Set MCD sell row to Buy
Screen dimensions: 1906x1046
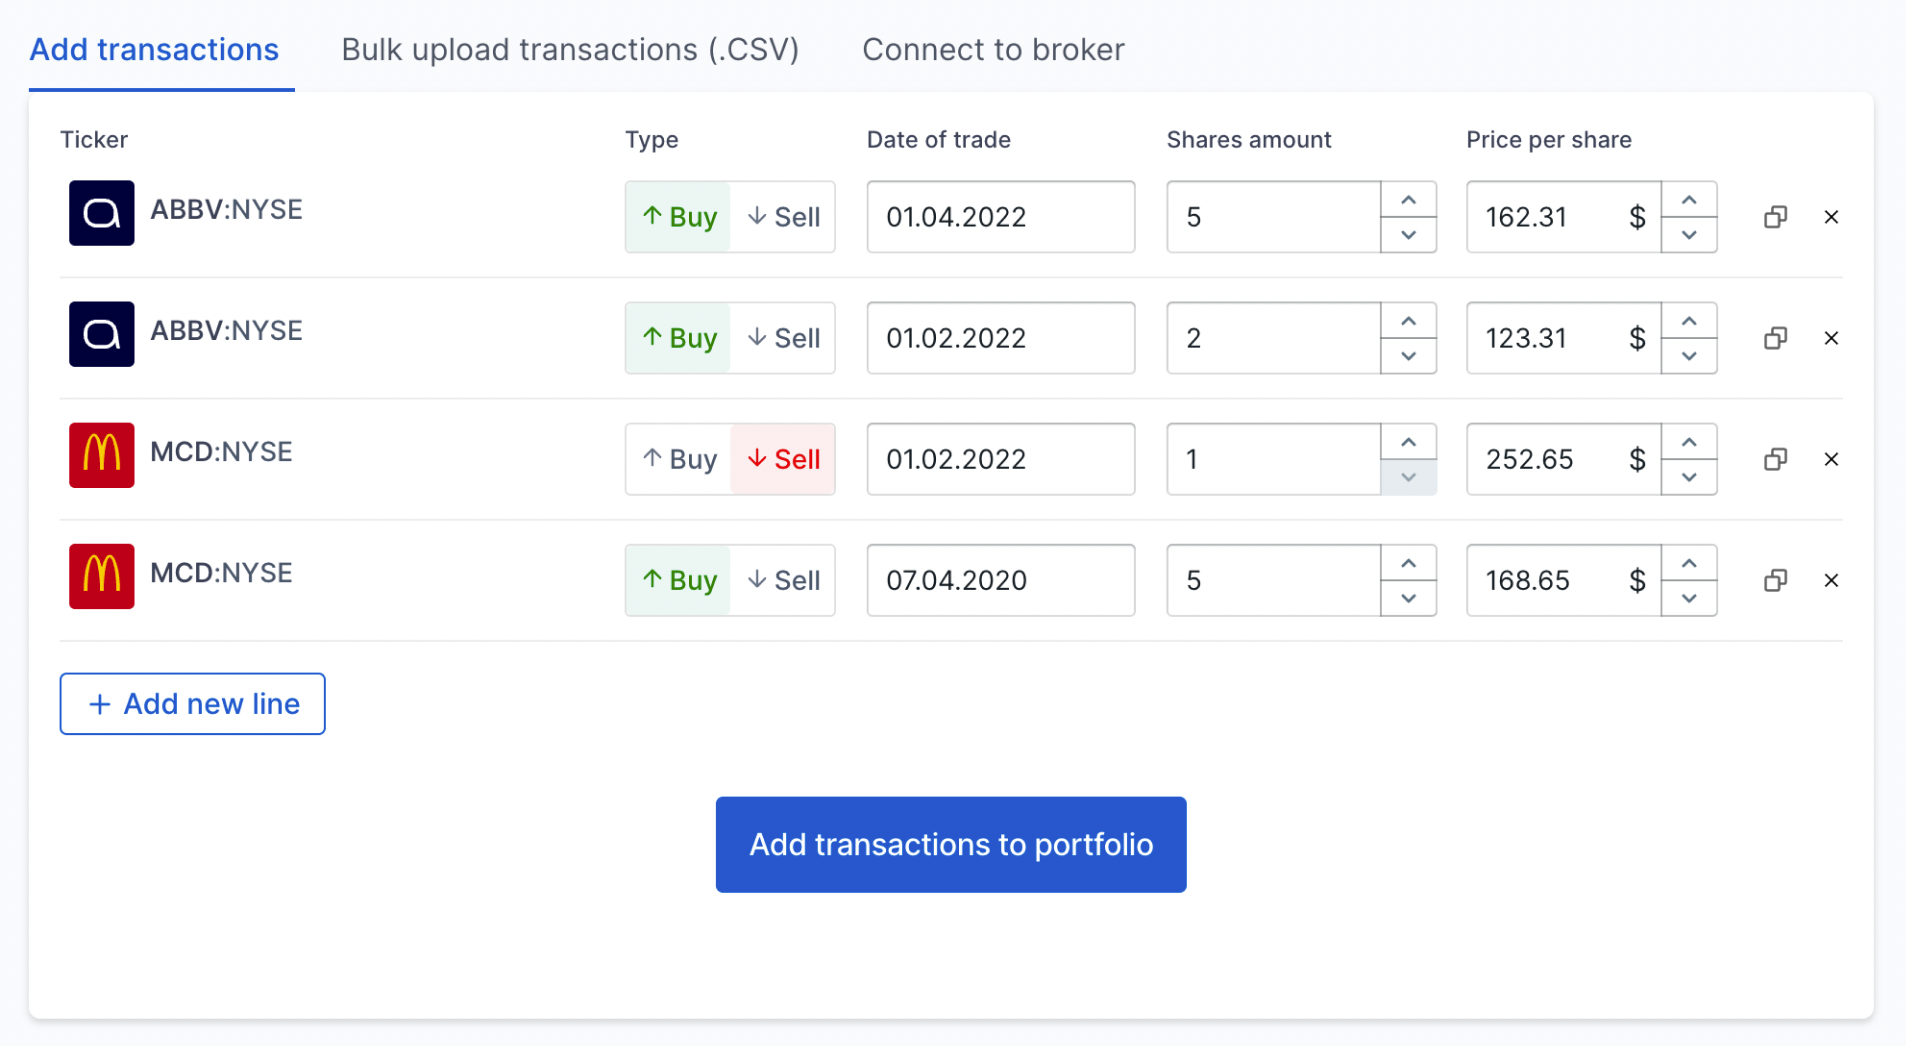pos(679,459)
